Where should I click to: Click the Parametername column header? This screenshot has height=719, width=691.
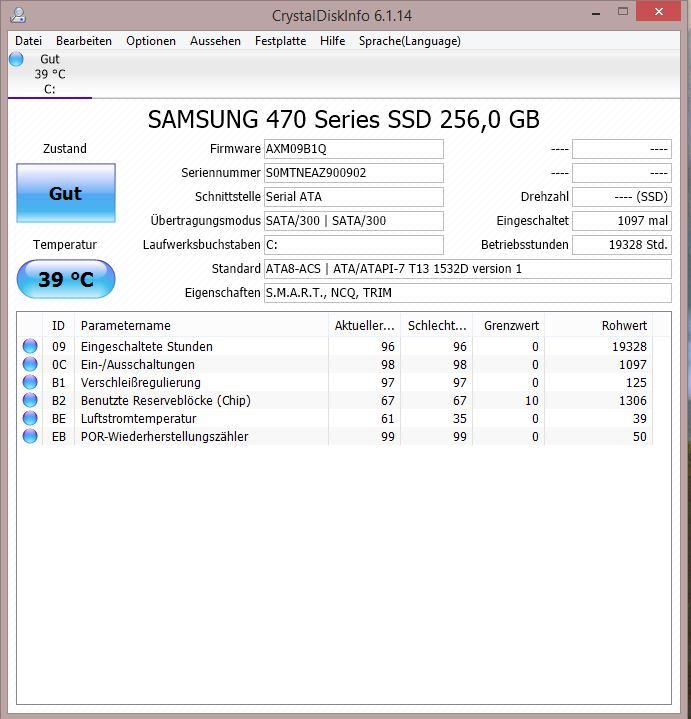point(201,326)
